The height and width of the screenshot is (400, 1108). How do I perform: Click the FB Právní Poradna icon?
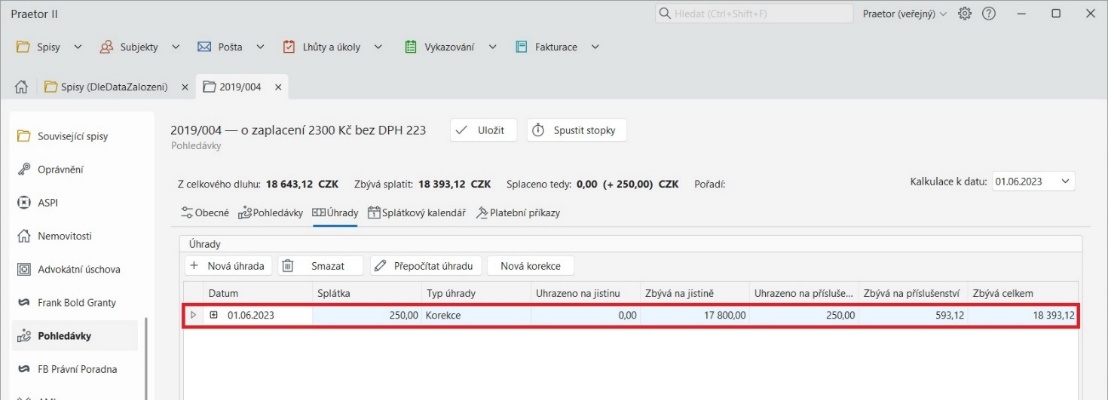click(x=23, y=369)
